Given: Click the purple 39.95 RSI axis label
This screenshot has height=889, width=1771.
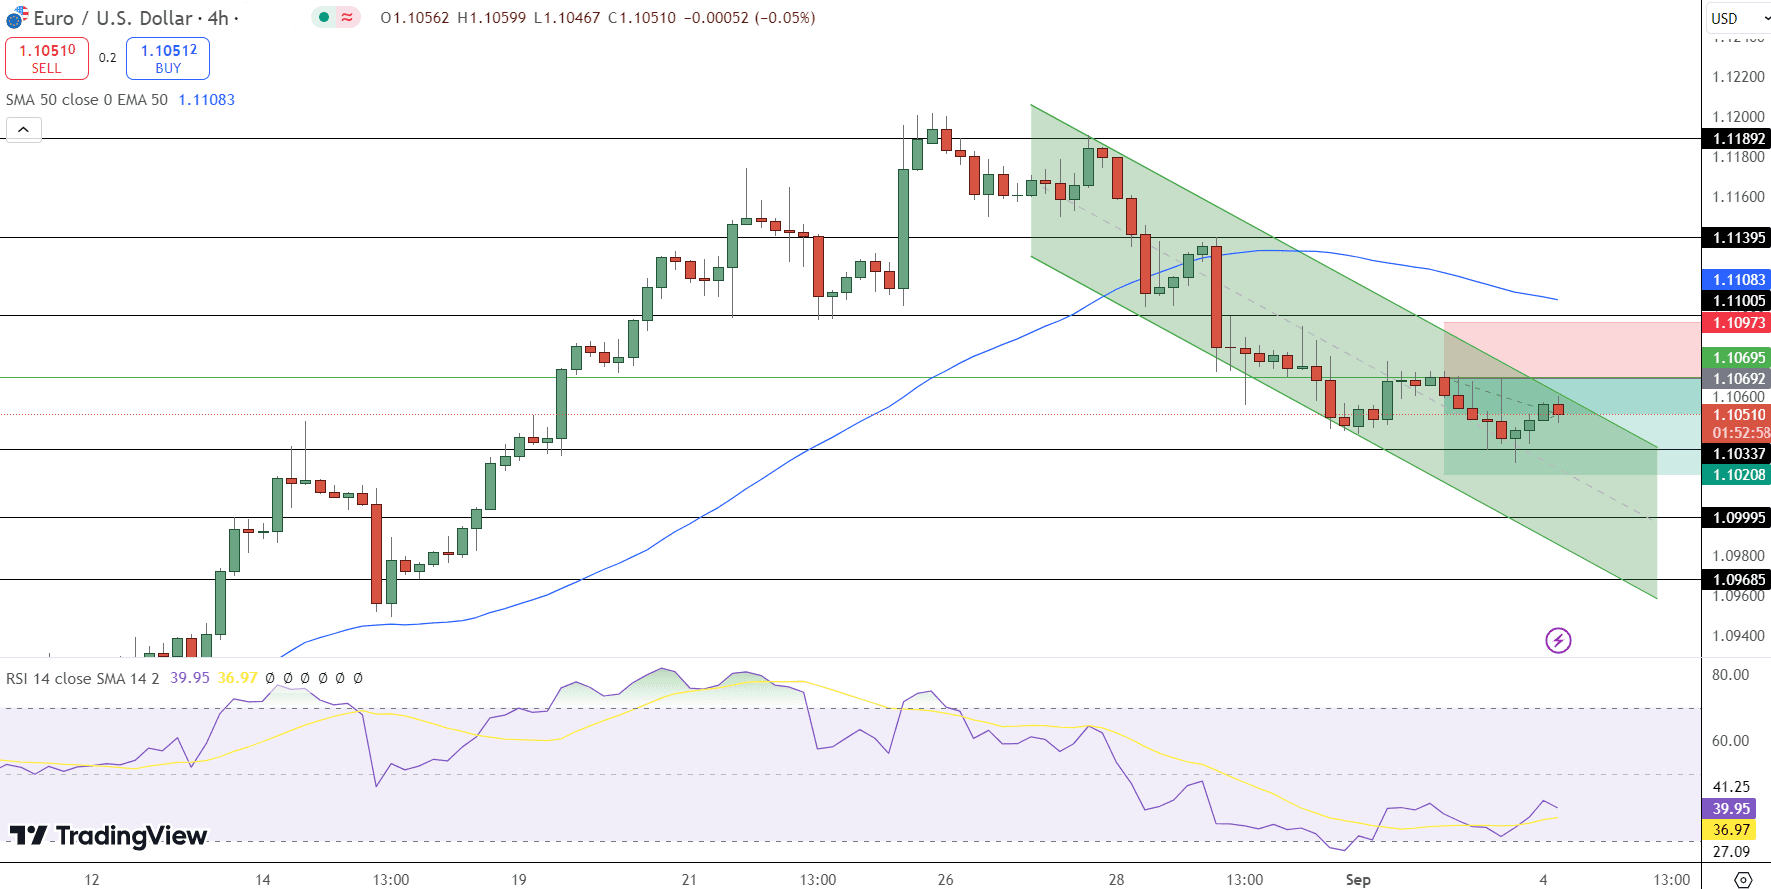Looking at the screenshot, I should tap(1731, 809).
